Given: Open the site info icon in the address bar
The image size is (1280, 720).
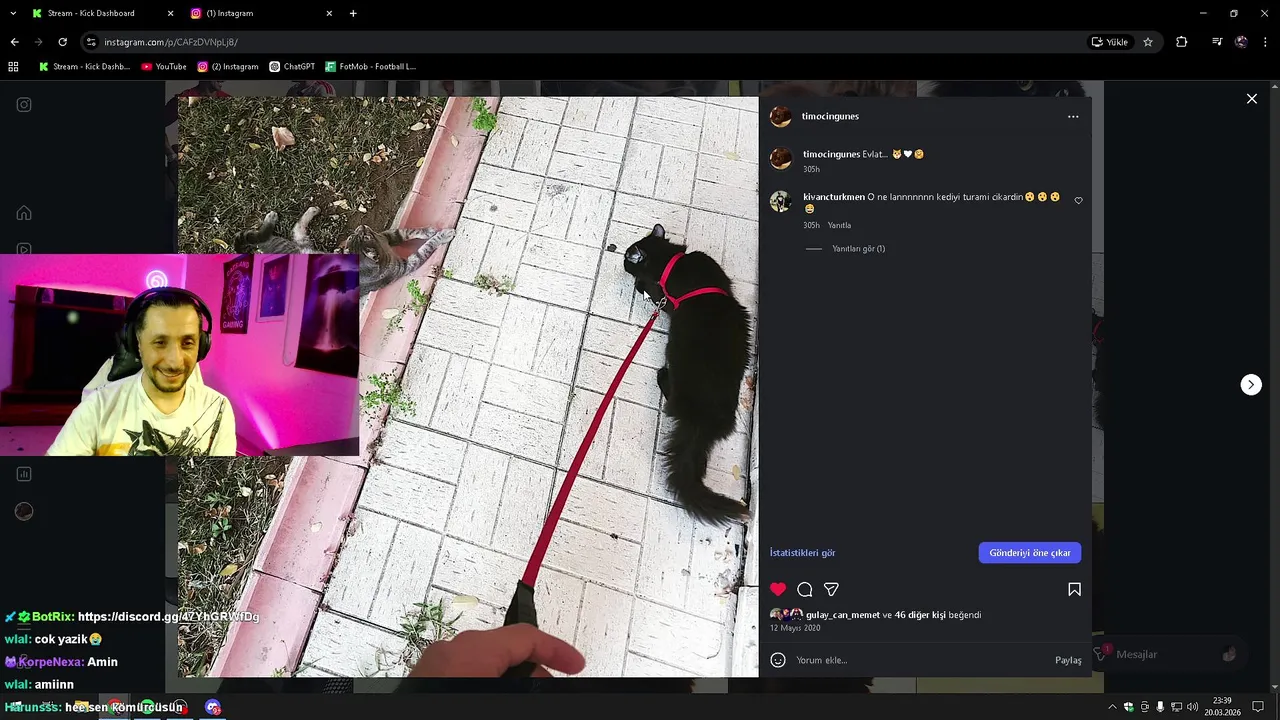Looking at the screenshot, I should (x=91, y=42).
